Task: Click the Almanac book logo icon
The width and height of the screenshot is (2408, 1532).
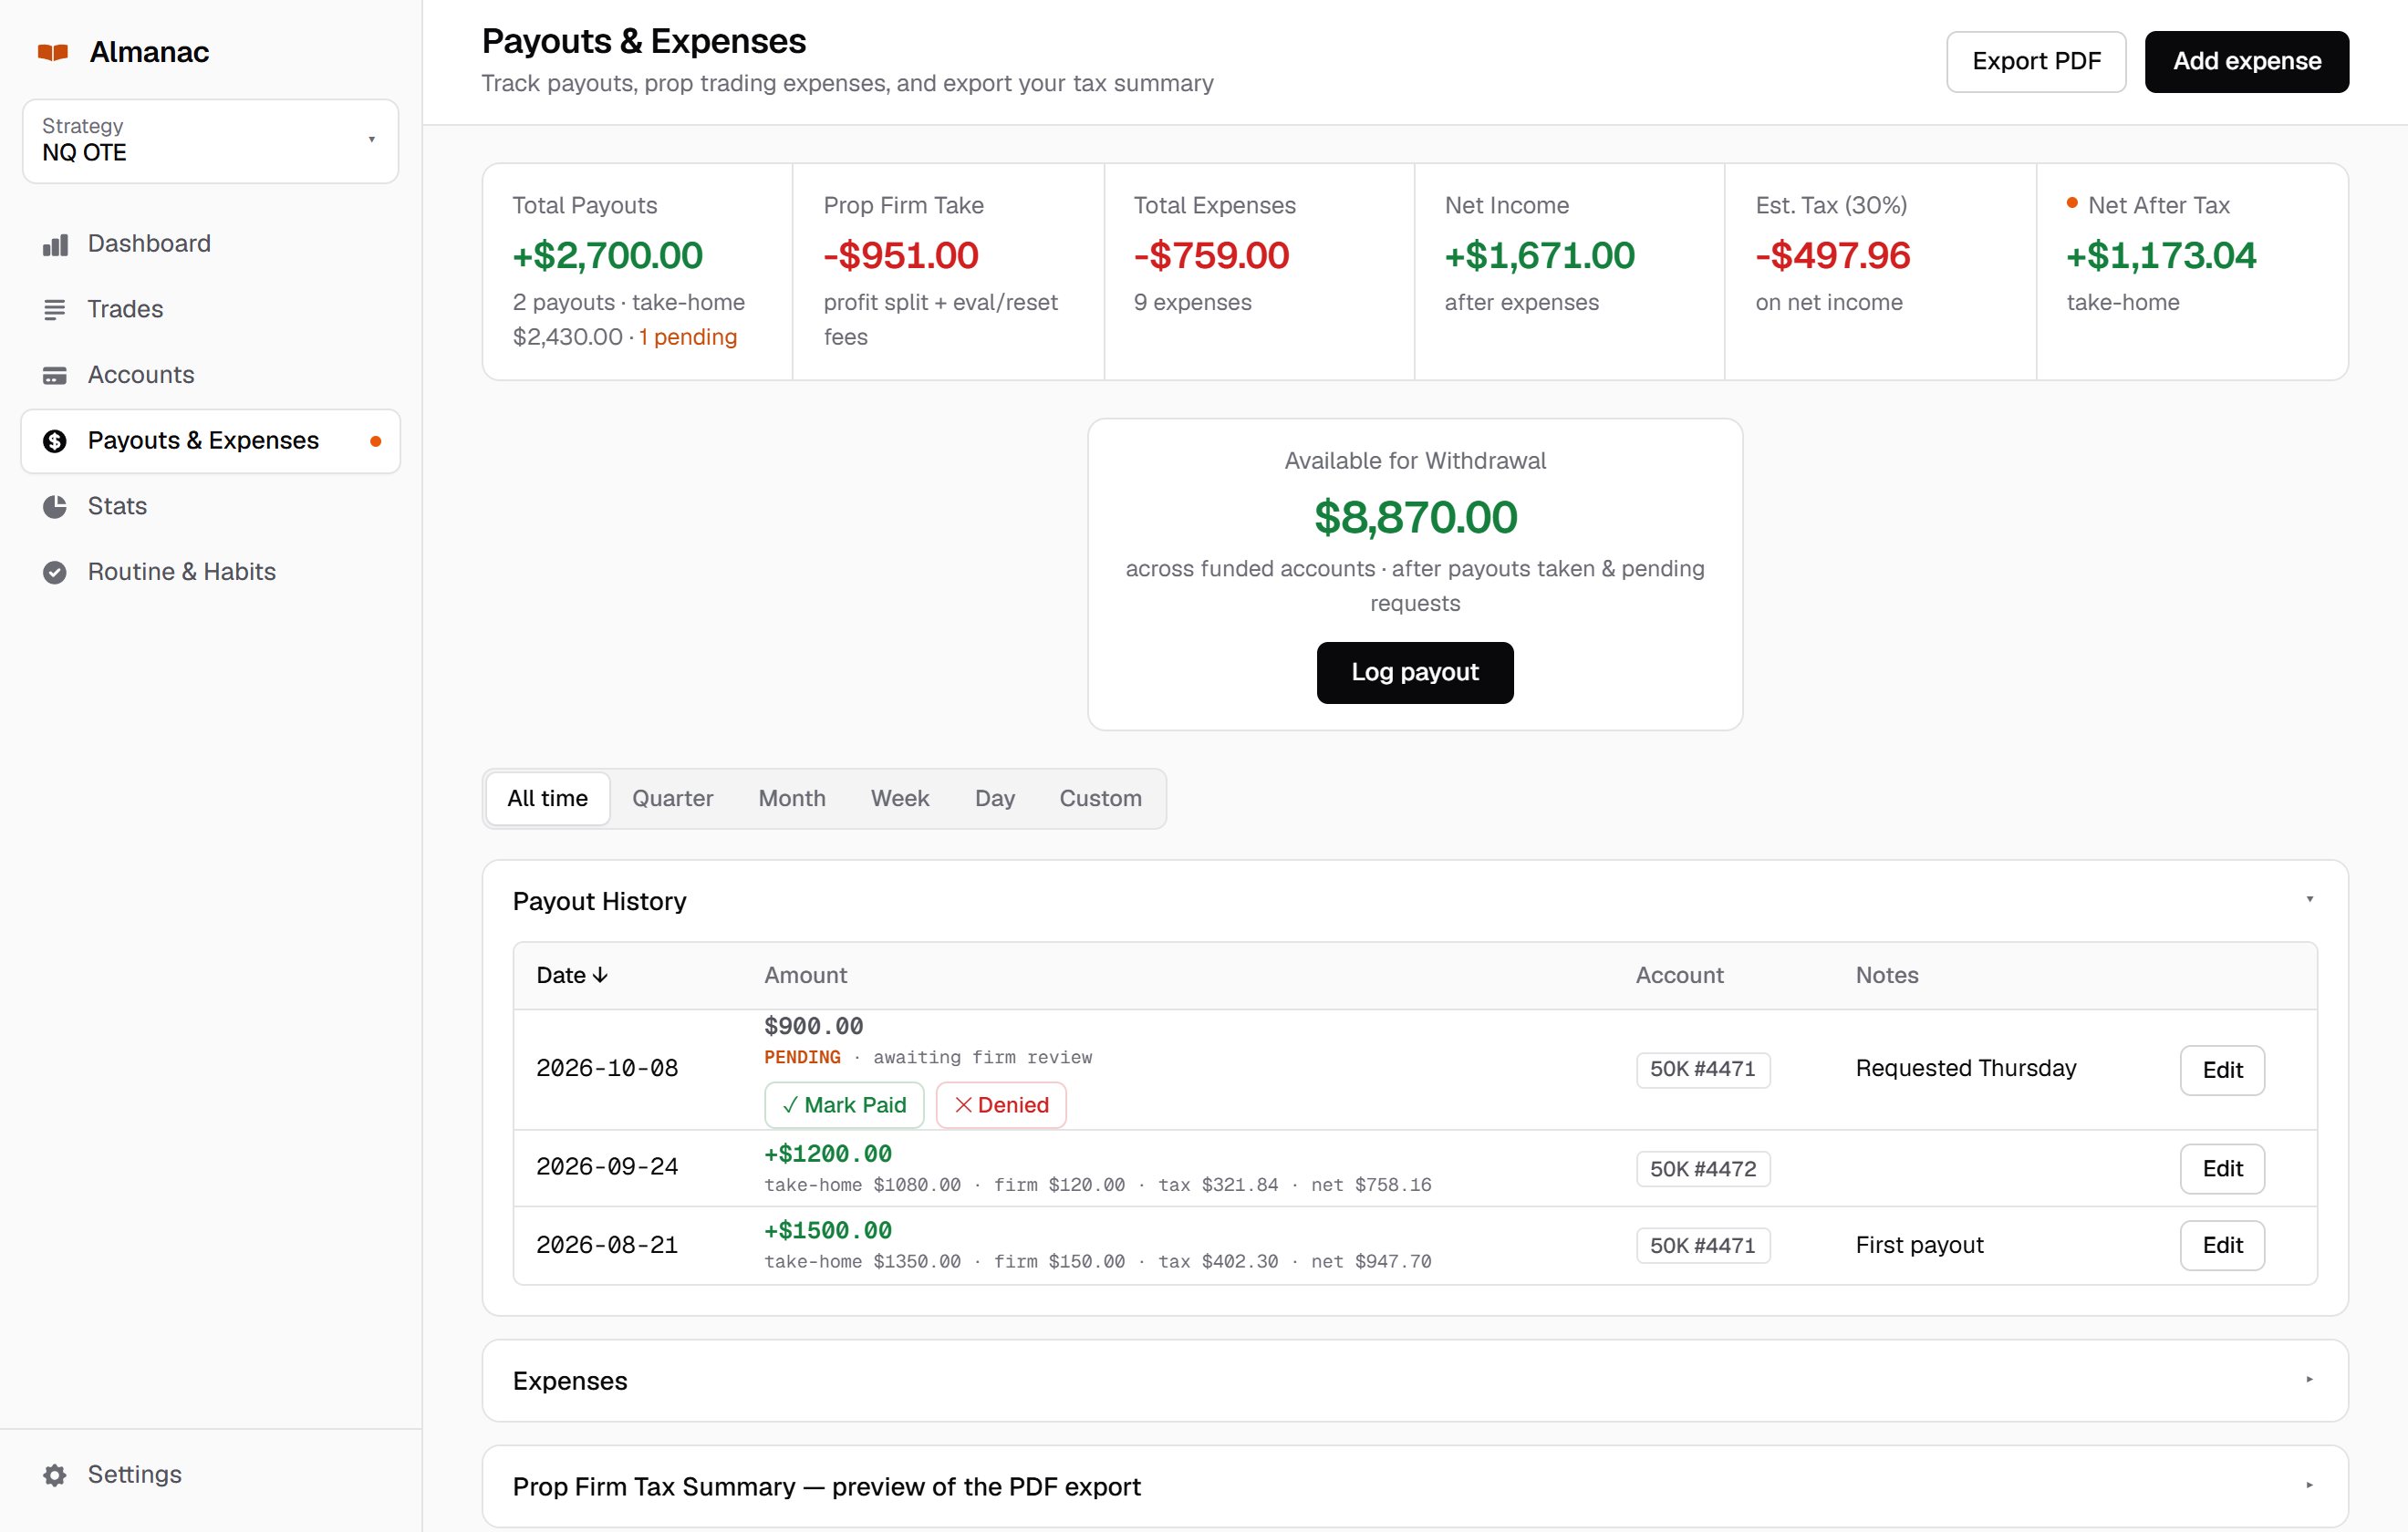Action: pyautogui.click(x=53, y=52)
